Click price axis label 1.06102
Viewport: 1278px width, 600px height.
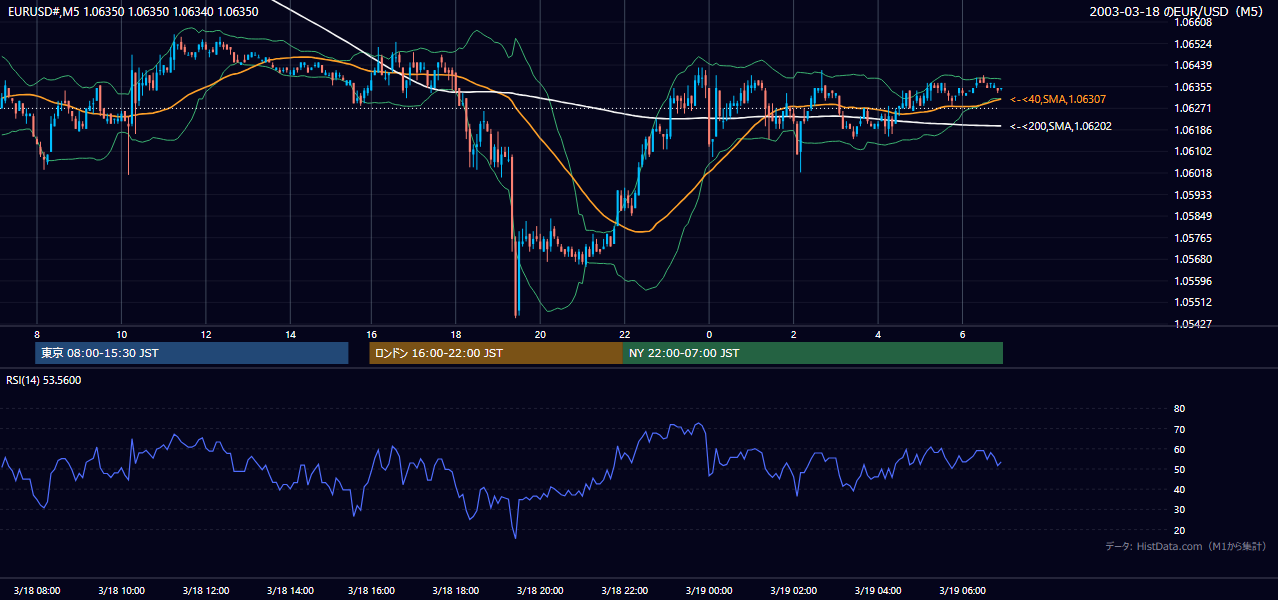coord(1193,151)
